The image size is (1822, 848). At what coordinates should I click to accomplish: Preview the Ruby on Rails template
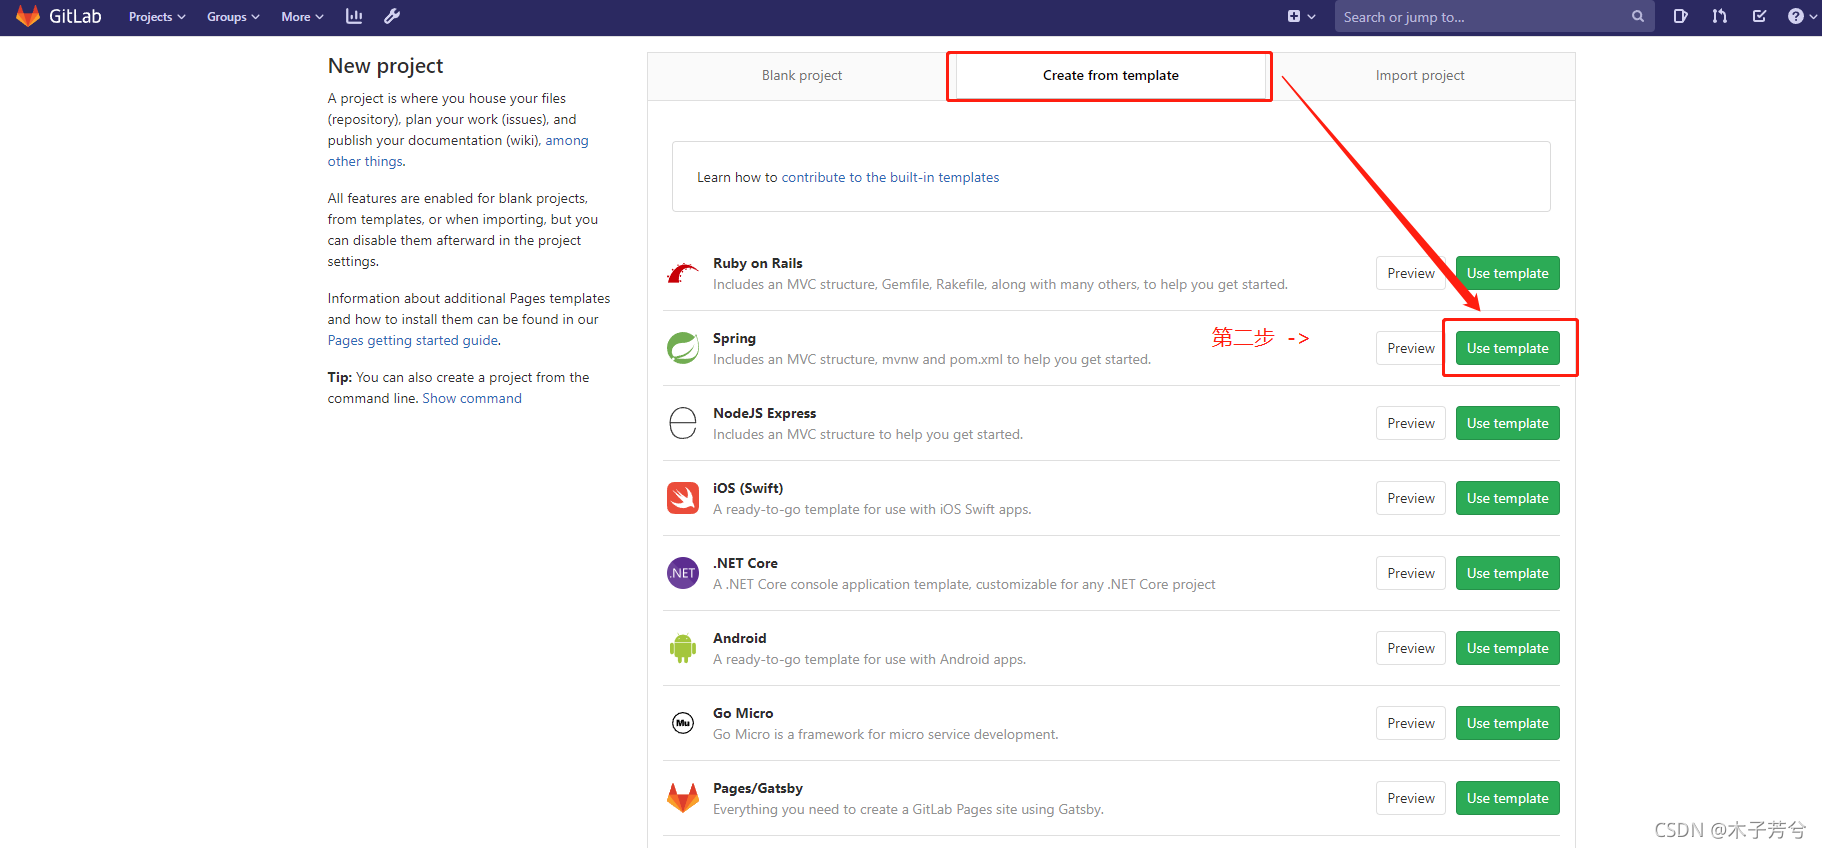click(1411, 273)
